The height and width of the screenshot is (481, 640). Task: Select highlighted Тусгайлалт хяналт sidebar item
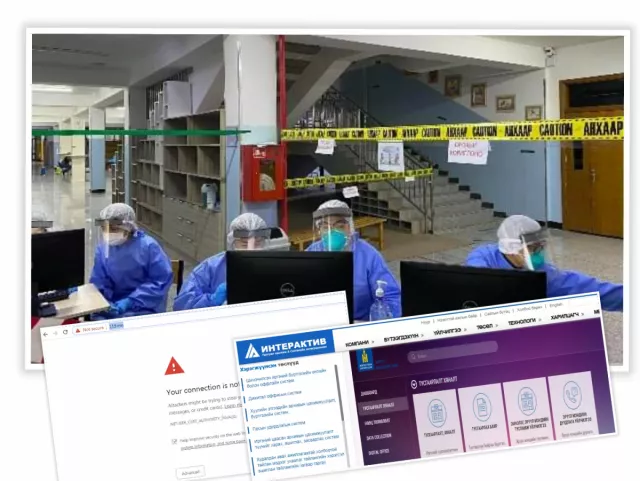(381, 405)
